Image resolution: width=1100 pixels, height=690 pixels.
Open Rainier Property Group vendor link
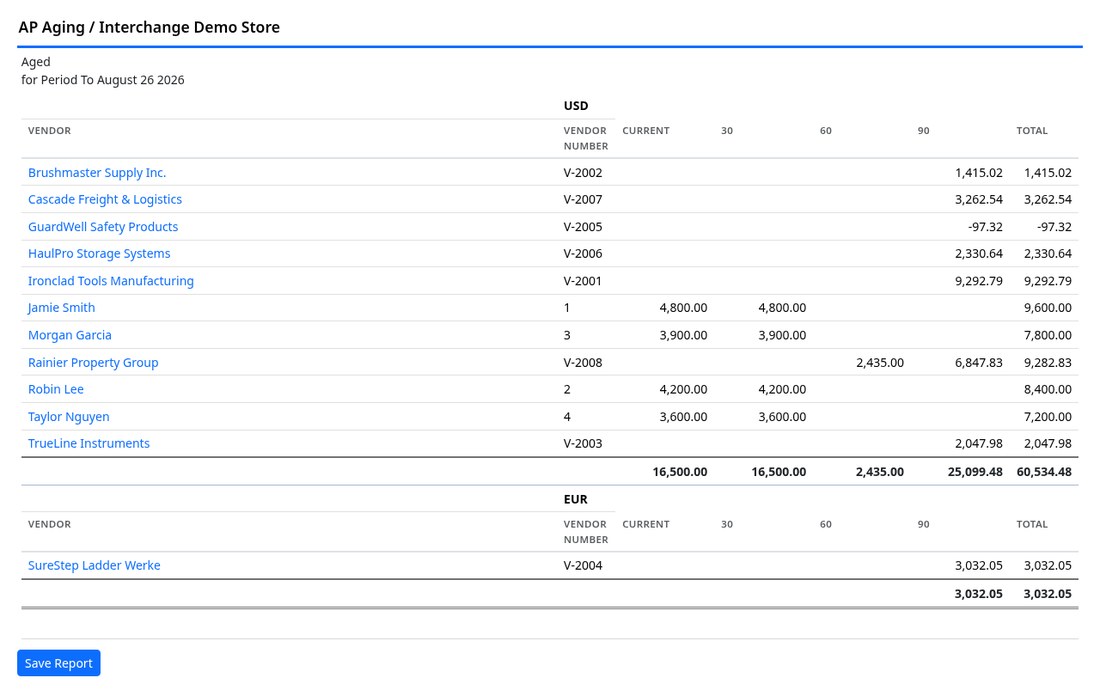[x=93, y=363]
